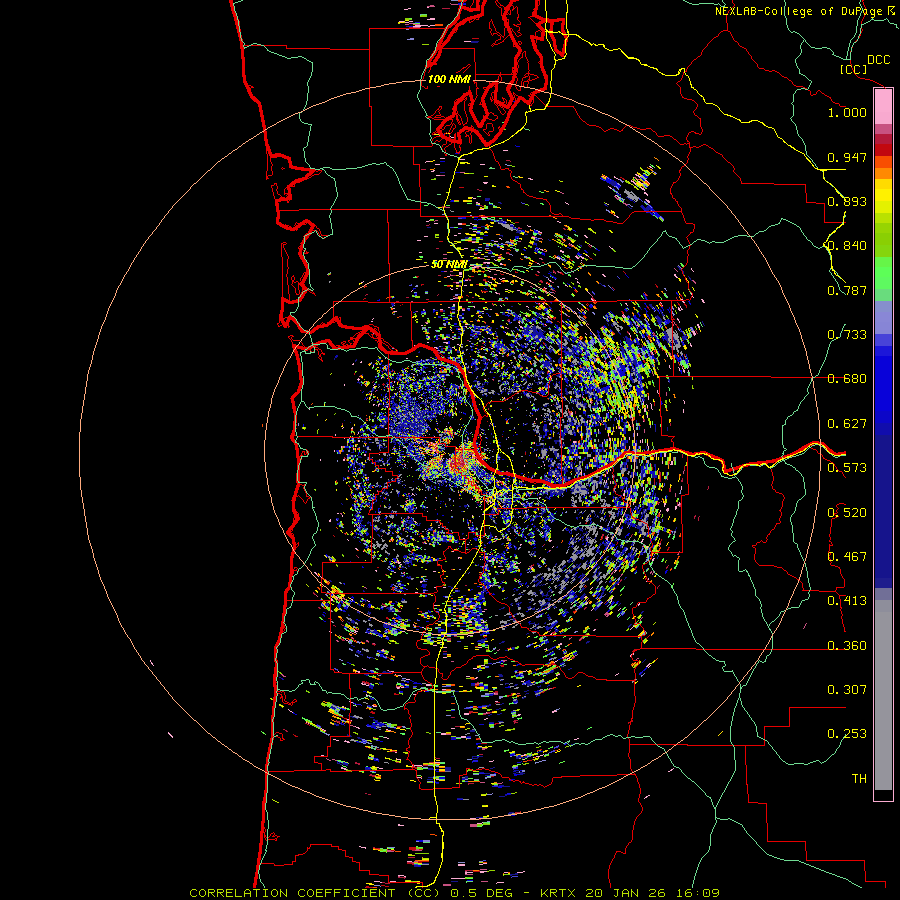Click the 50 NMI range ring label
The width and height of the screenshot is (900, 900).
click(x=449, y=265)
